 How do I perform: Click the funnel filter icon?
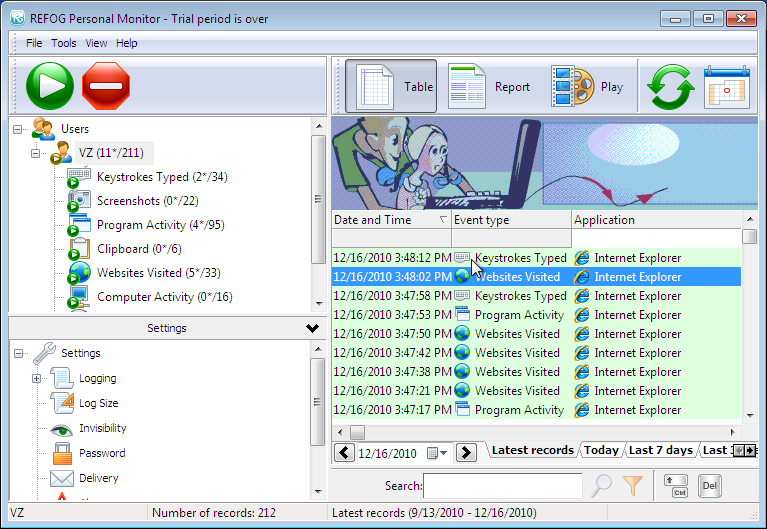tap(633, 485)
